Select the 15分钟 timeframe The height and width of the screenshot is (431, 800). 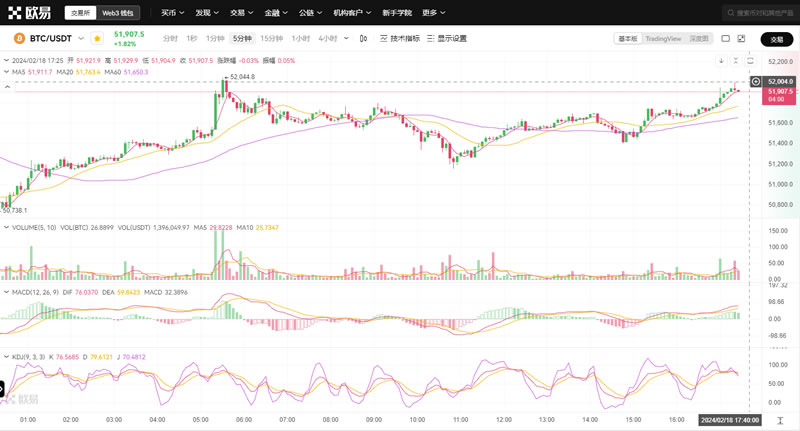(x=271, y=38)
